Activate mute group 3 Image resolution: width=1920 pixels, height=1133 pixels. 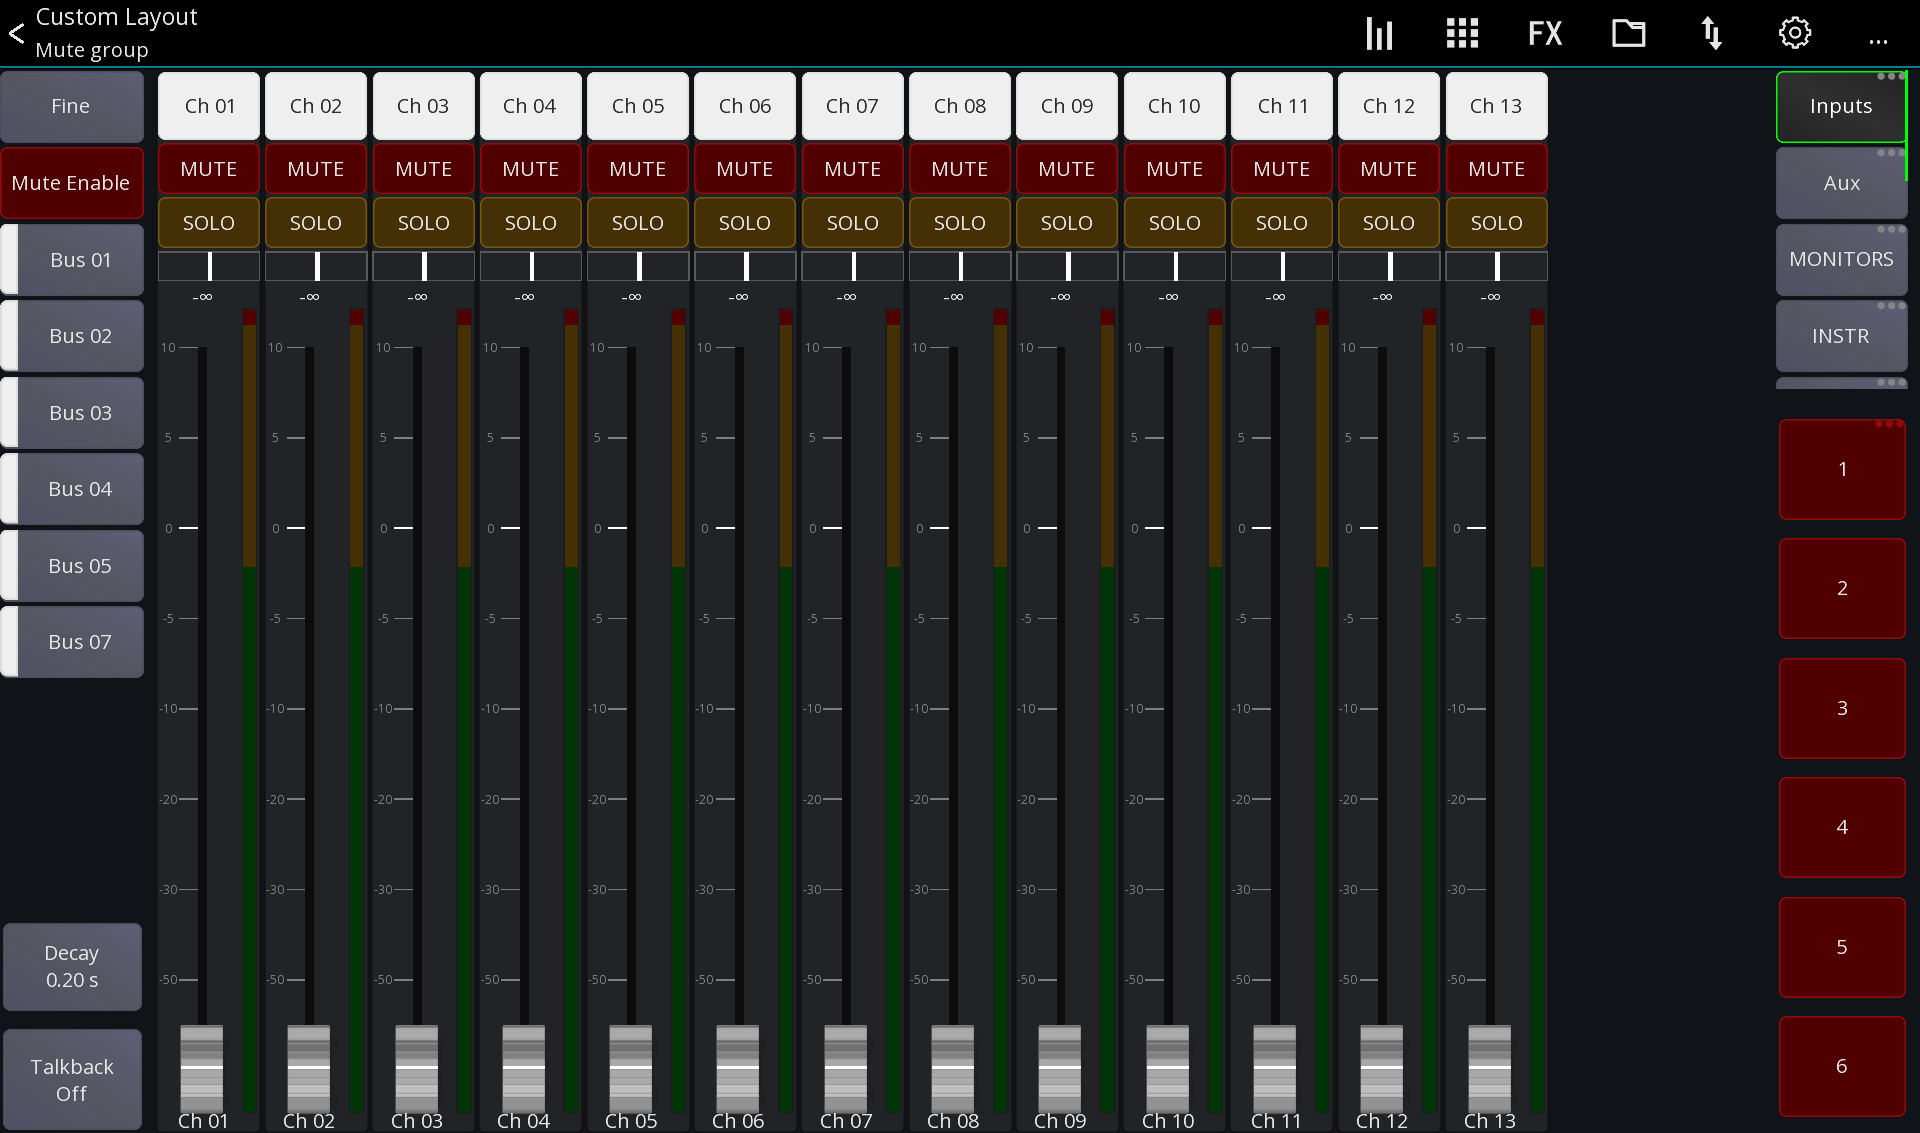pyautogui.click(x=1842, y=708)
